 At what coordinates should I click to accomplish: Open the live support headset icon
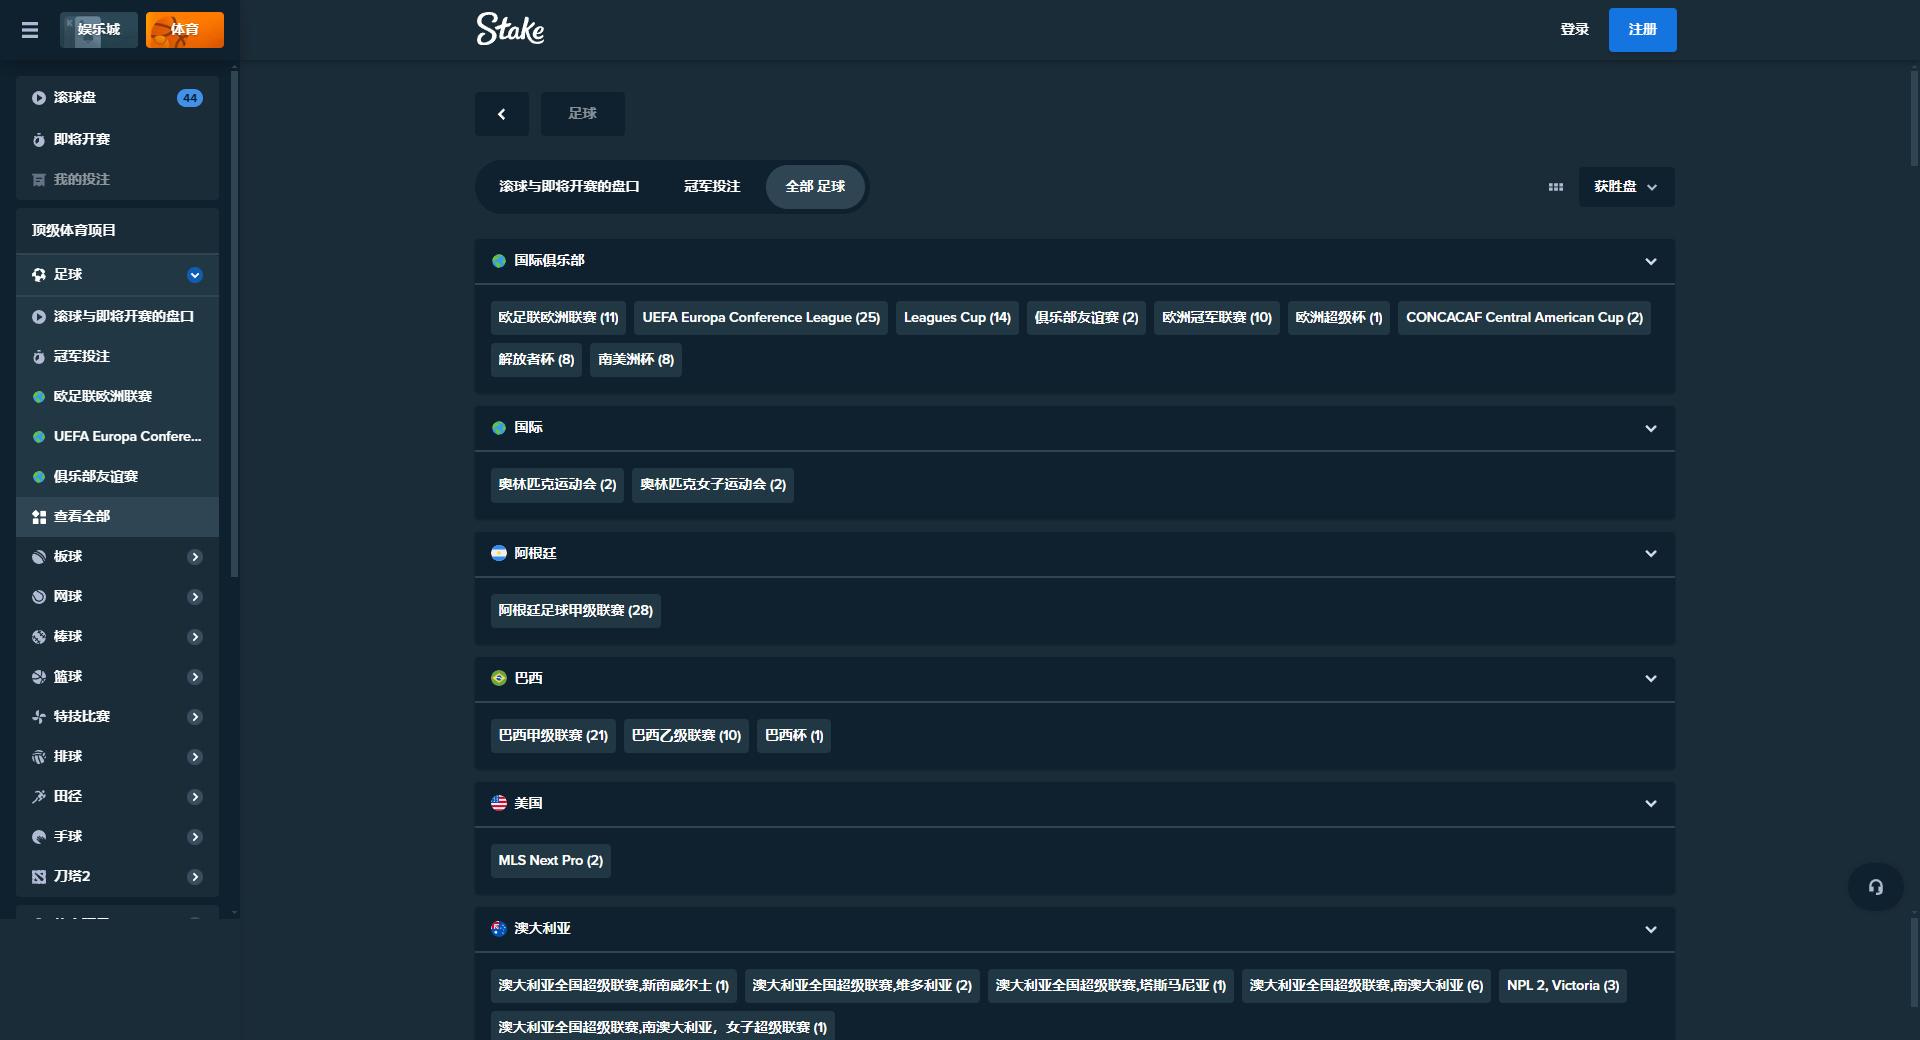coord(1876,887)
